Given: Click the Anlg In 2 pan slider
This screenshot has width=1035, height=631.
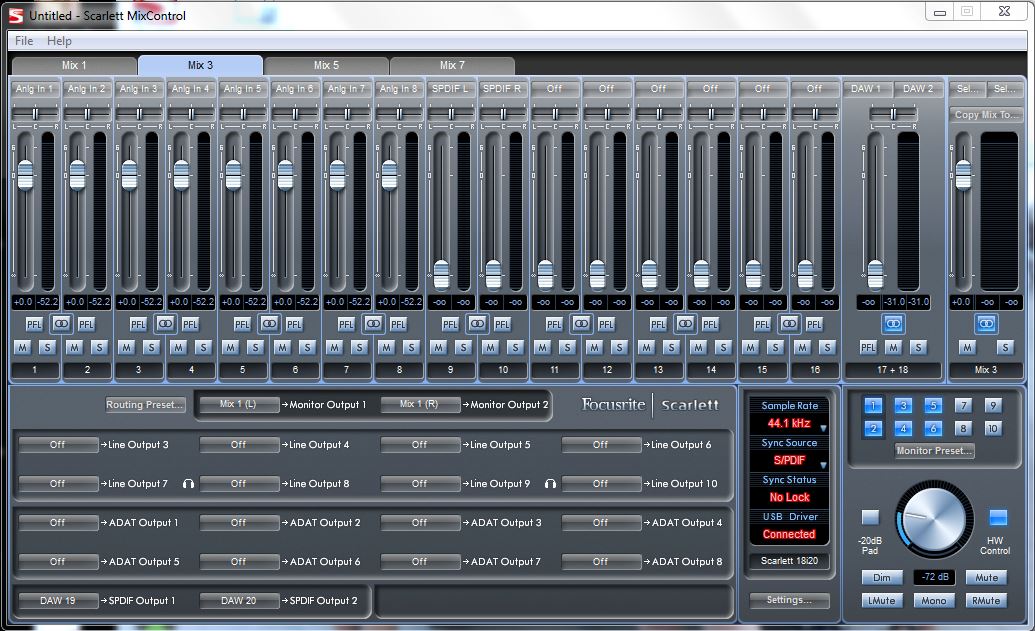Looking at the screenshot, I should [87, 115].
